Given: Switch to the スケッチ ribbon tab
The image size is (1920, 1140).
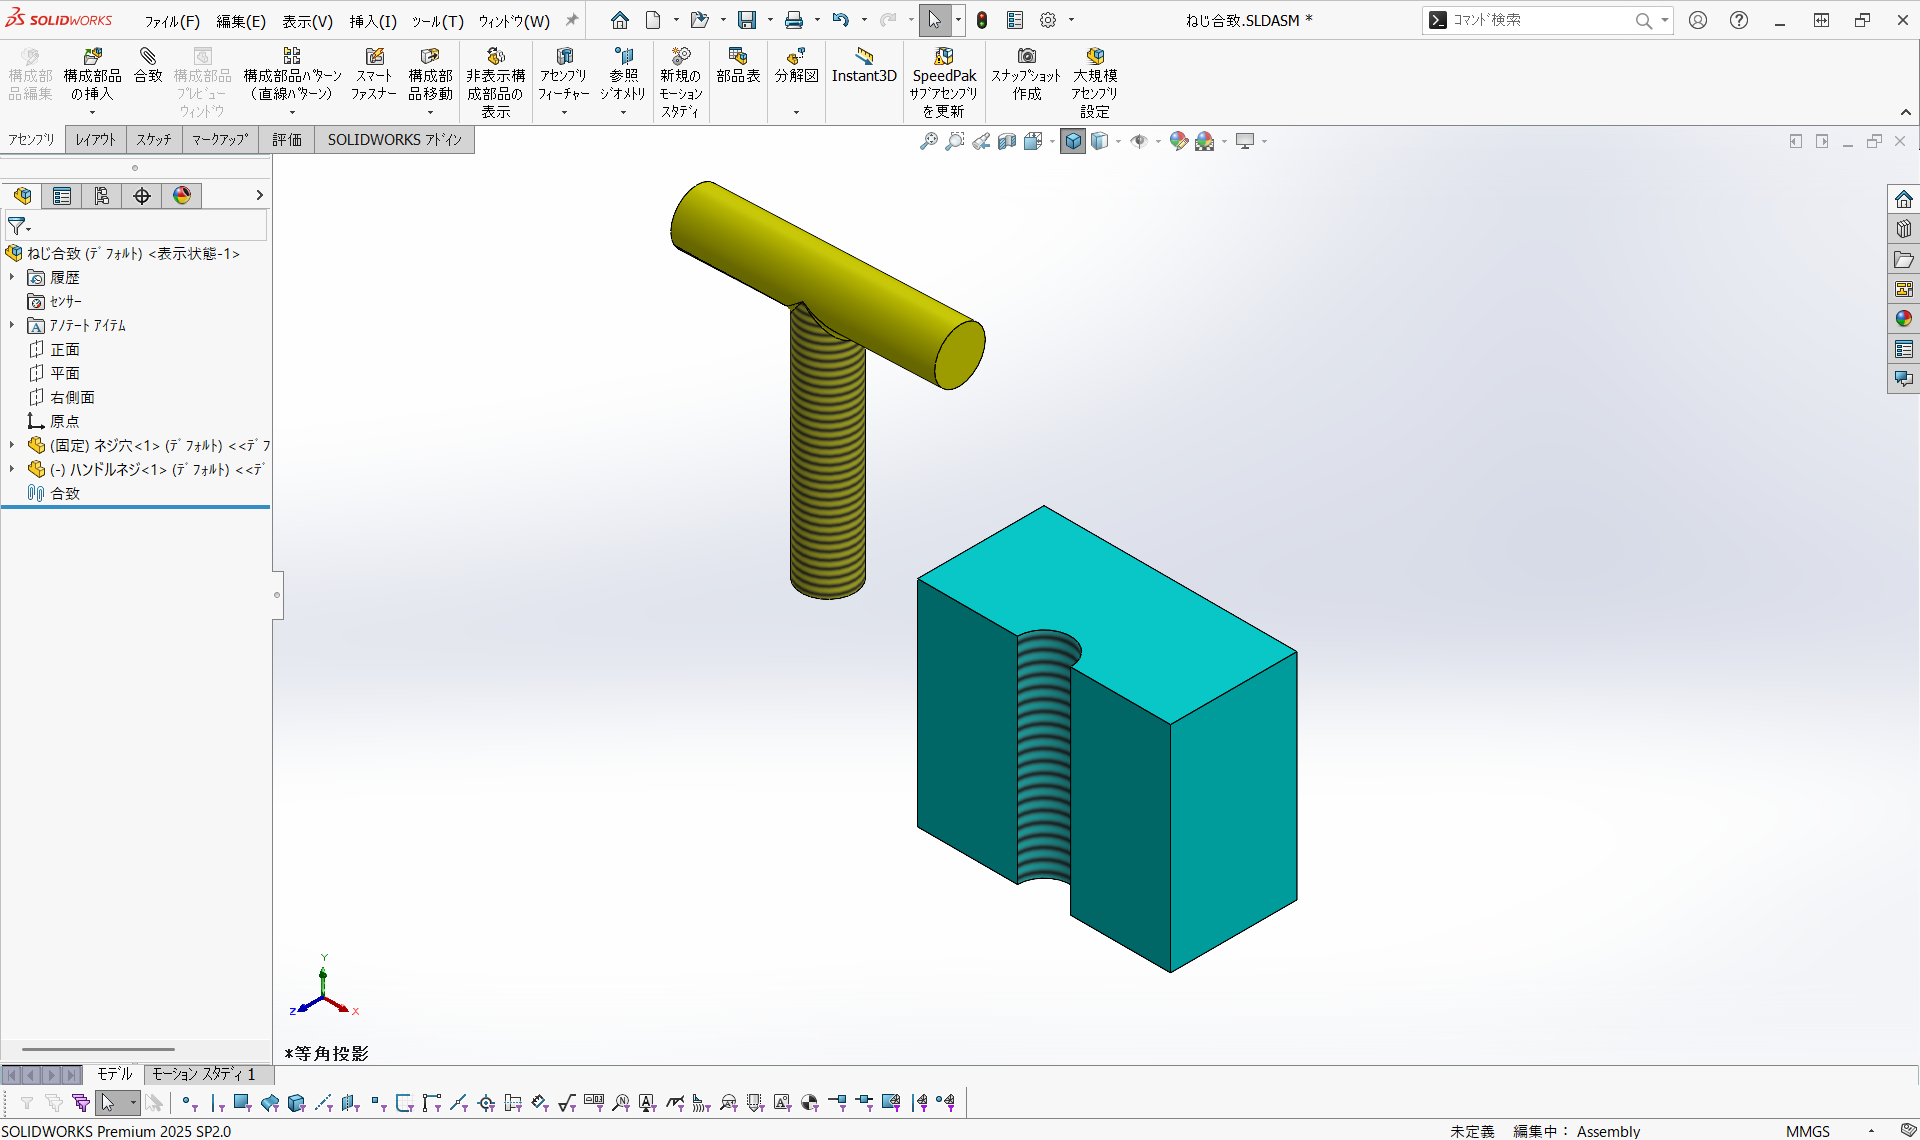Looking at the screenshot, I should point(154,140).
